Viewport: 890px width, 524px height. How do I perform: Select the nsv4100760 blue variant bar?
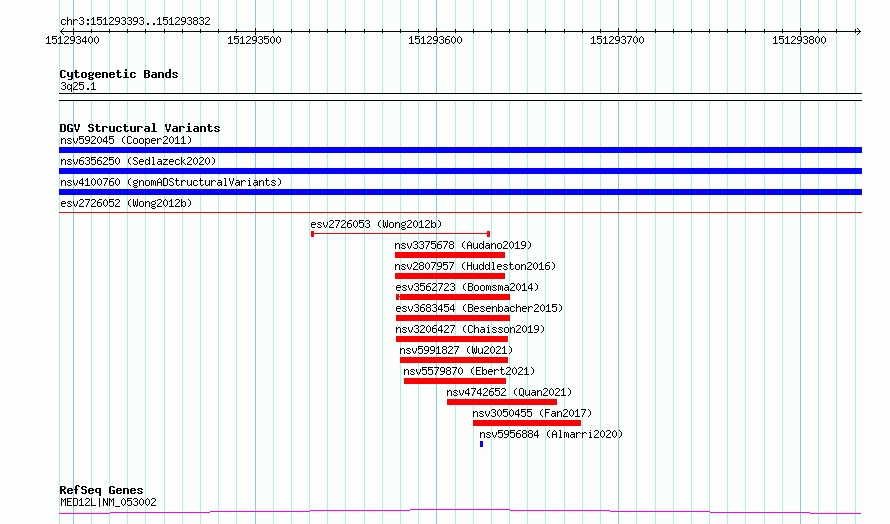click(x=460, y=192)
